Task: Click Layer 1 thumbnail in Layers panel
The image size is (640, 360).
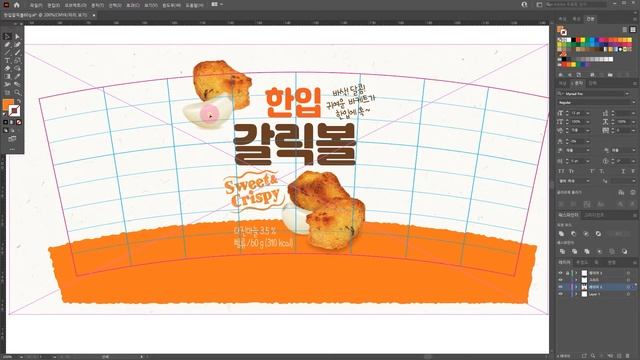Action: (584, 294)
